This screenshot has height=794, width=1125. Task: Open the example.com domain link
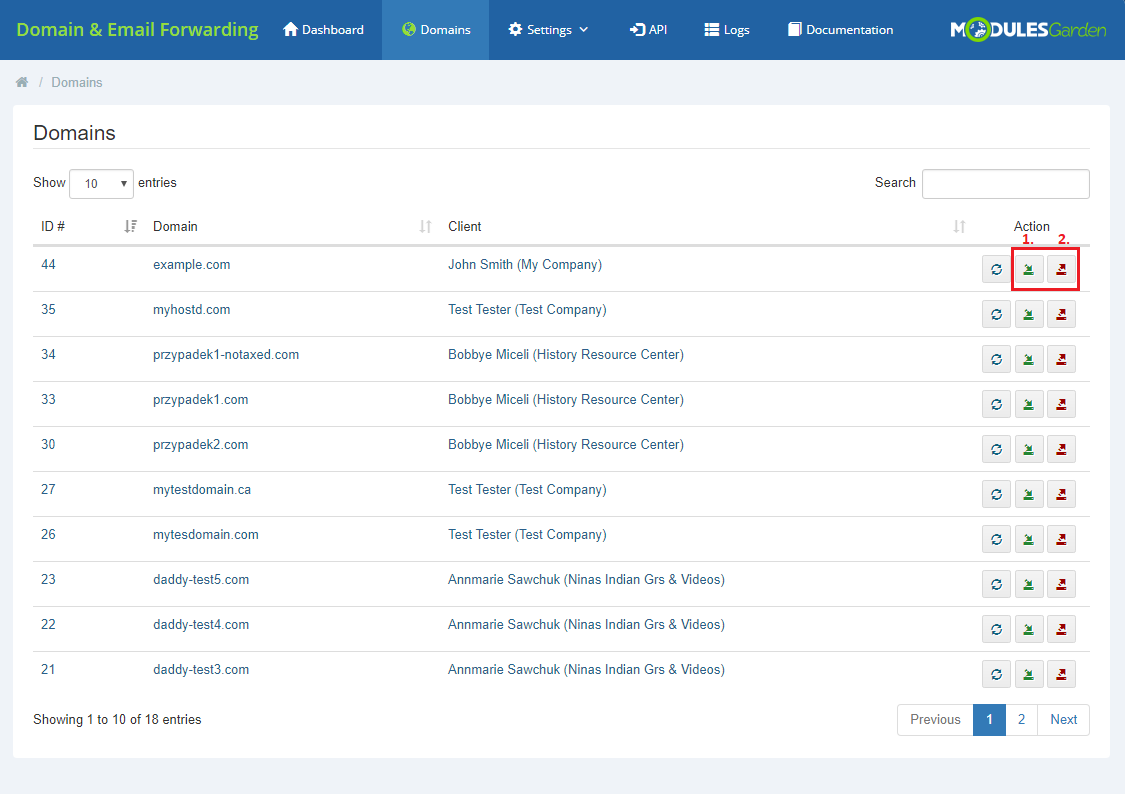coord(192,265)
